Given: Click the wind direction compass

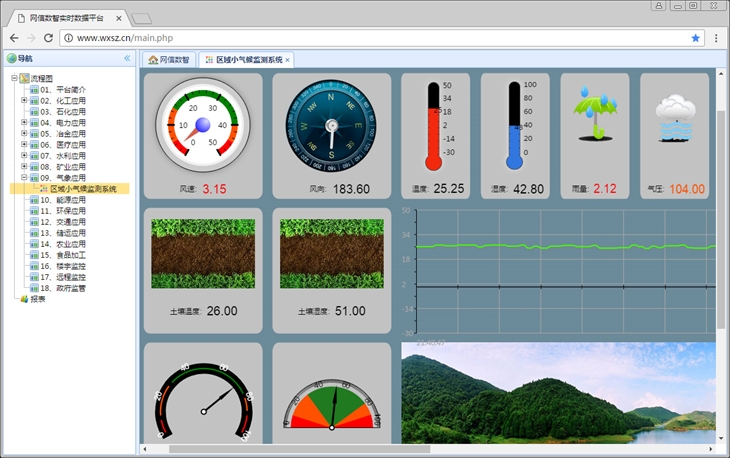Looking at the screenshot, I should (331, 125).
